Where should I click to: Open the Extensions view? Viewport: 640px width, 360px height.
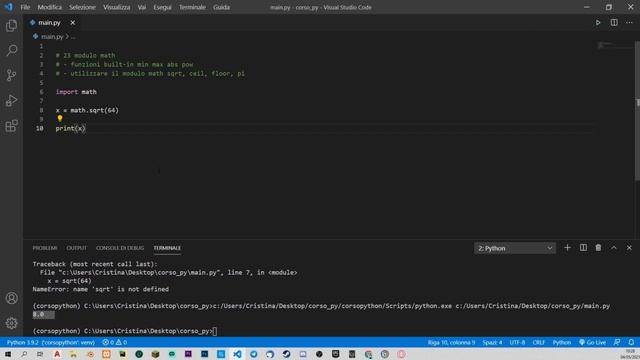pyautogui.click(x=11, y=126)
